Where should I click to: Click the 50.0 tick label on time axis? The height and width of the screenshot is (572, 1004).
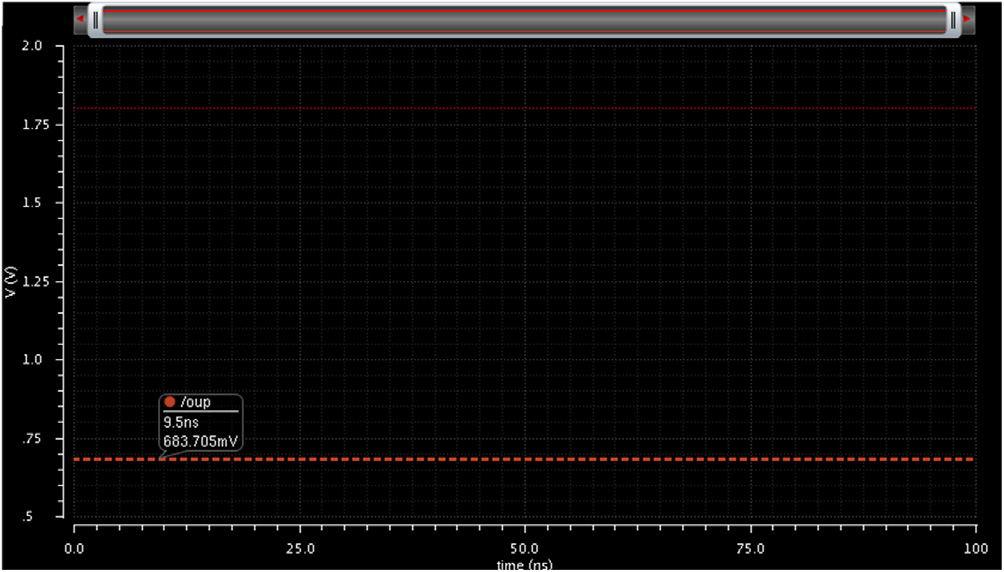click(x=524, y=549)
